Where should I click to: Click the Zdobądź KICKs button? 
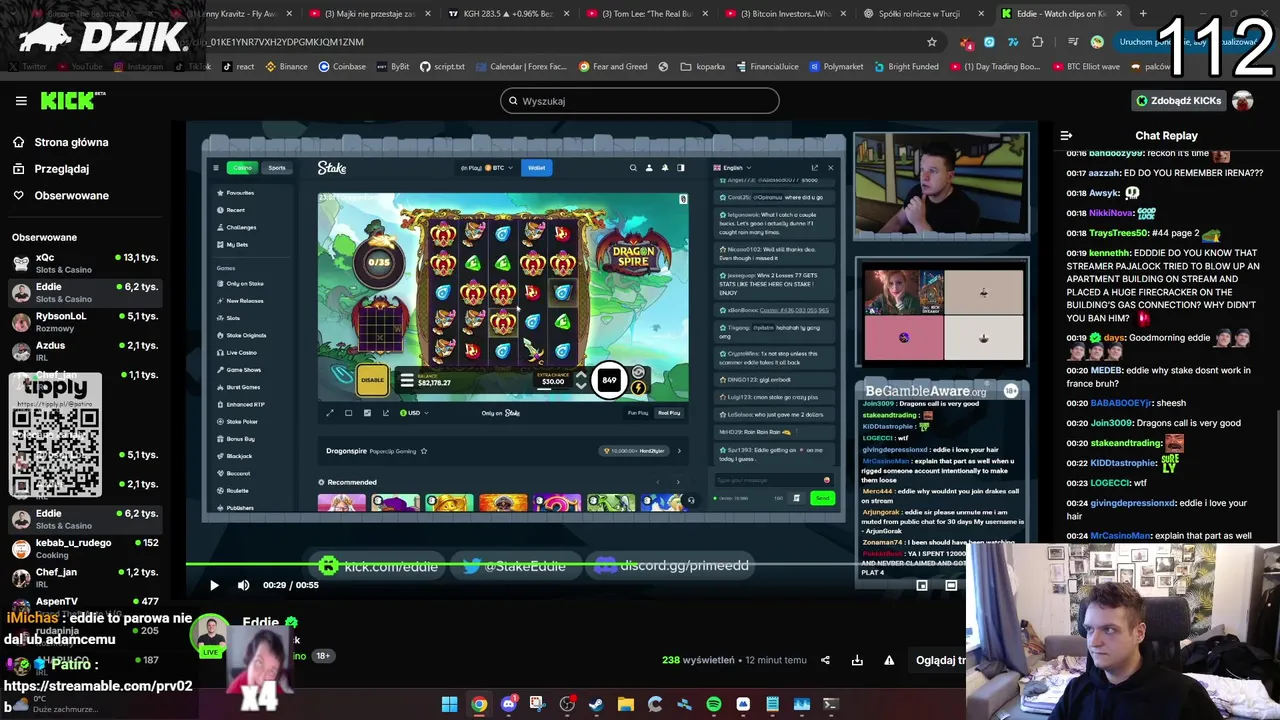[x=1179, y=101]
